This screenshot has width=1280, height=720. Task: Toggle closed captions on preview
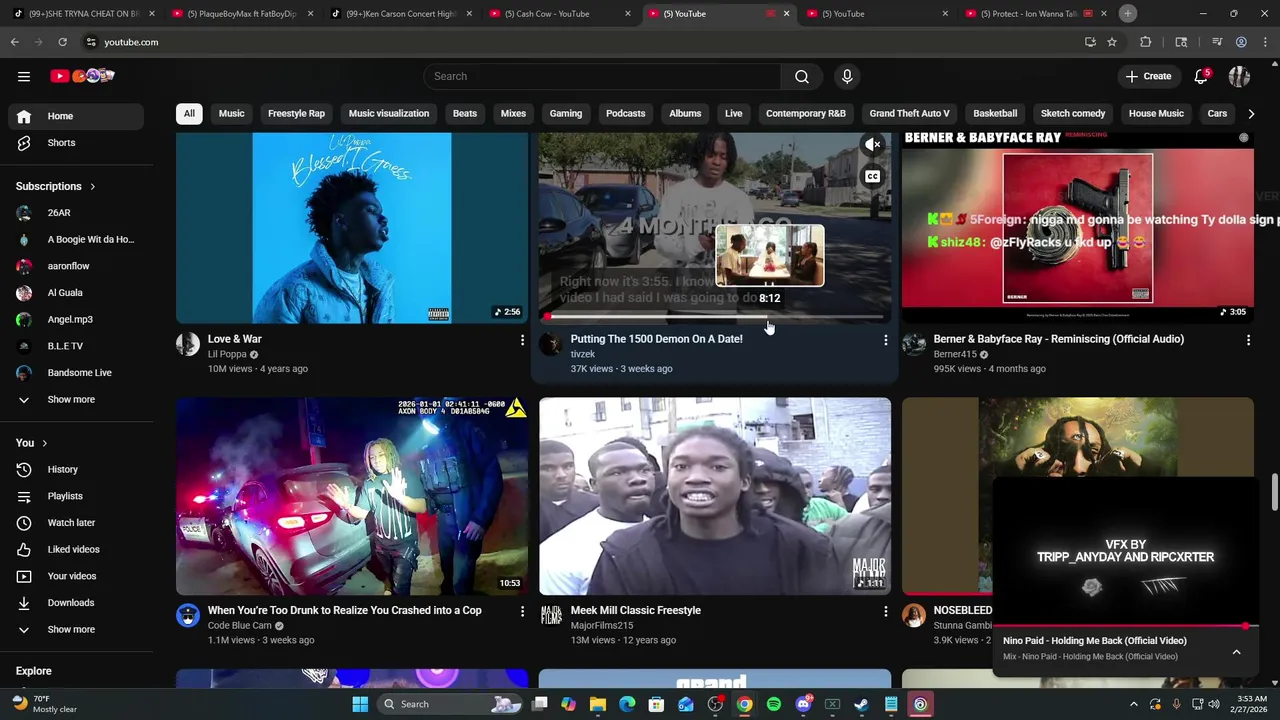[x=873, y=177]
